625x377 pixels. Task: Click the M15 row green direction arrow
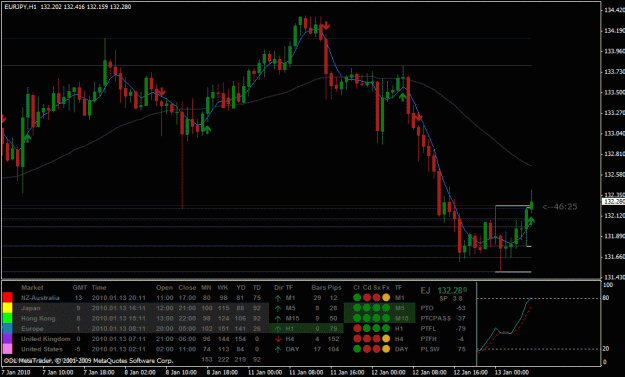tap(278, 318)
